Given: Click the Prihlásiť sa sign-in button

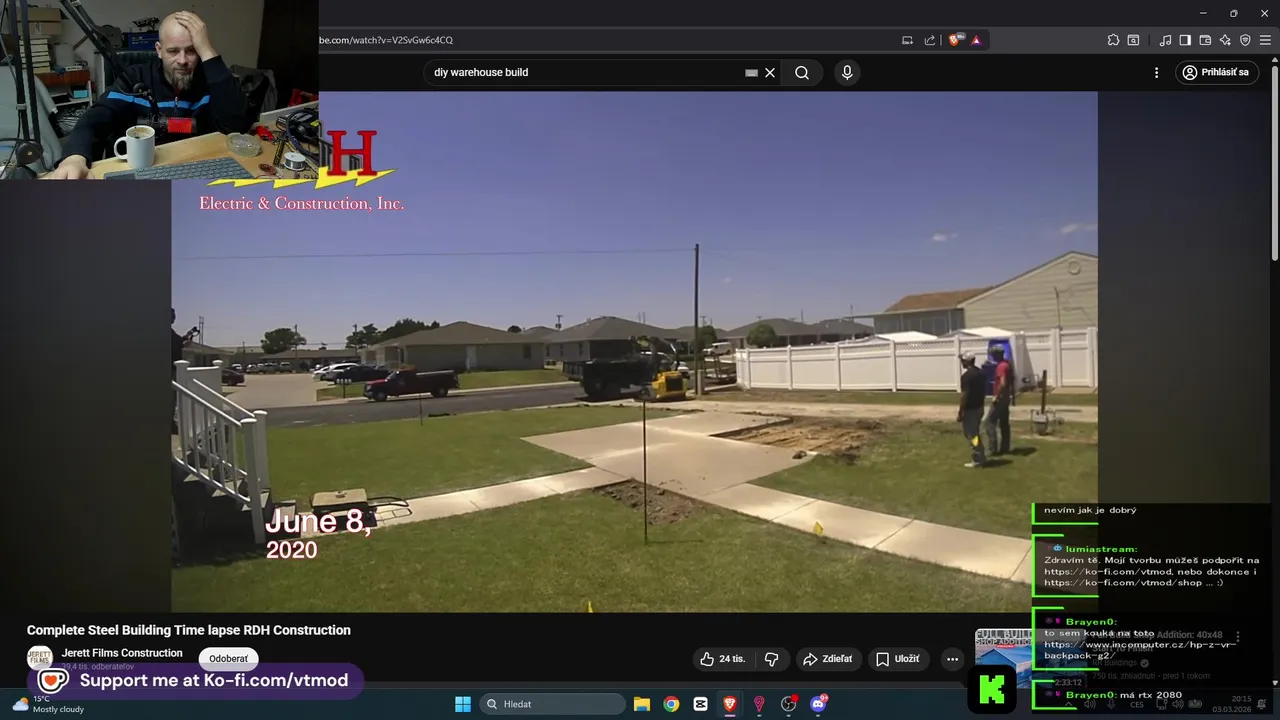Looking at the screenshot, I should pyautogui.click(x=1216, y=72).
